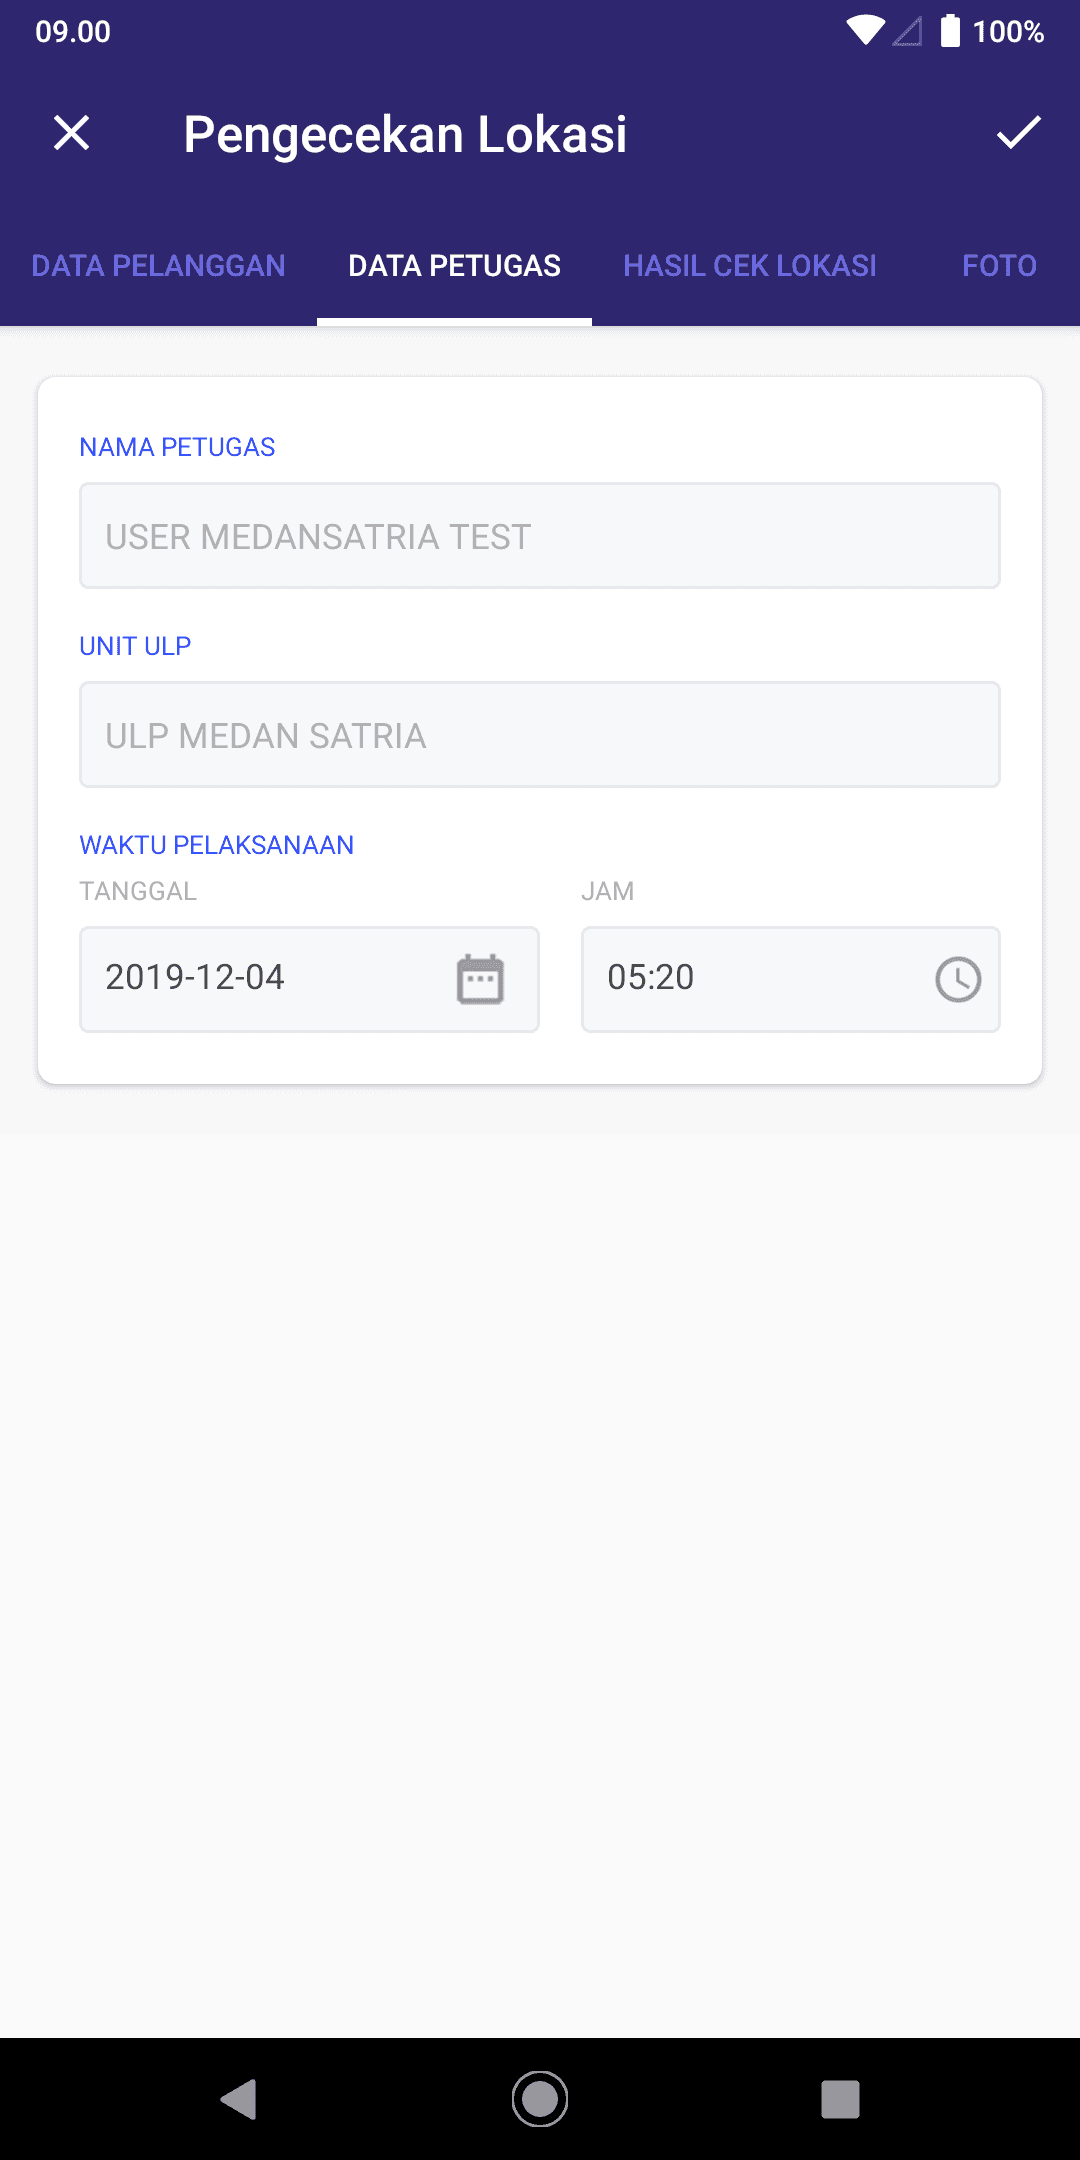Switch to the Data Pelanggan tab
1080x2160 pixels.
tap(158, 266)
